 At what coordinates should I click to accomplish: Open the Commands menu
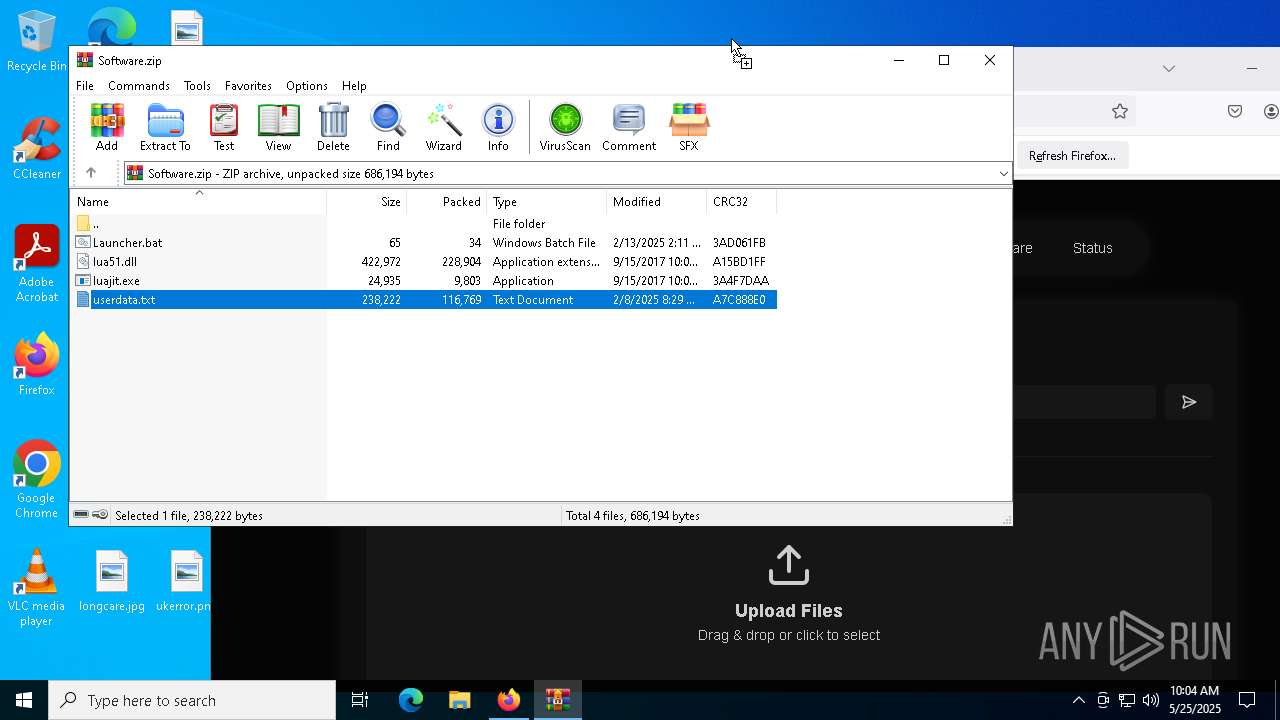[139, 86]
